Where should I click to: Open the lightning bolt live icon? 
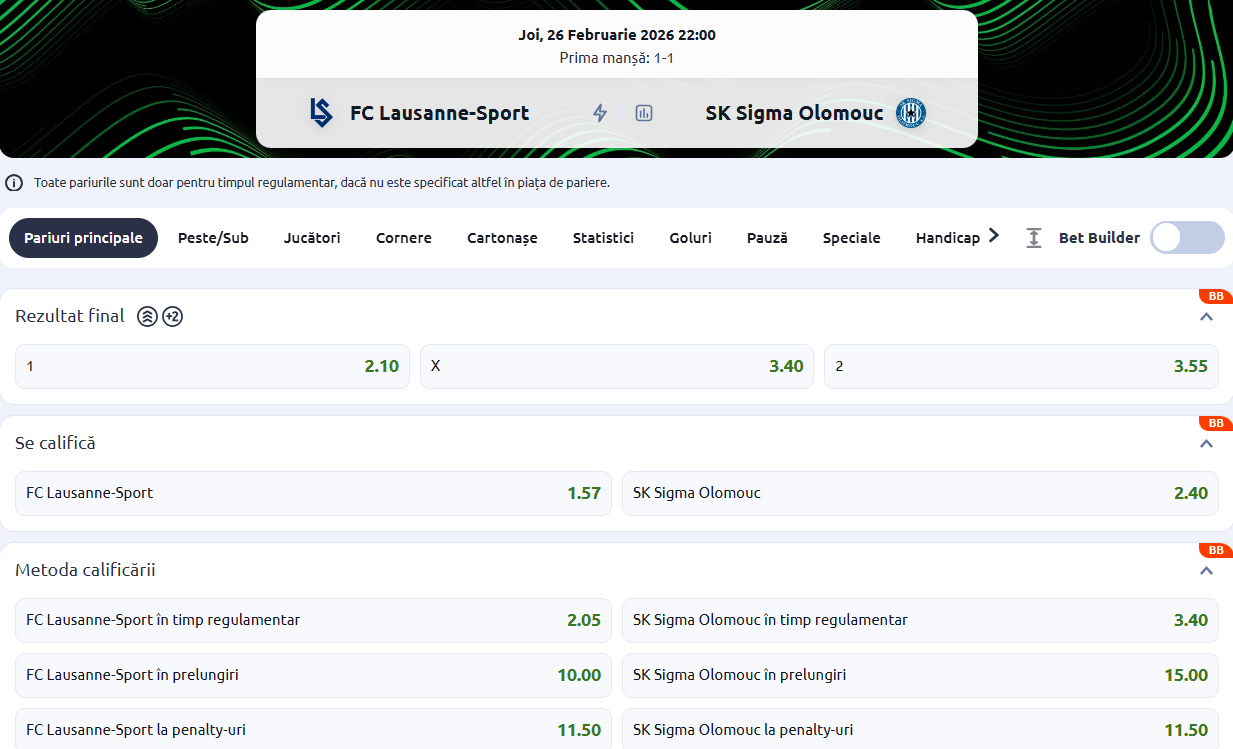pyautogui.click(x=600, y=113)
